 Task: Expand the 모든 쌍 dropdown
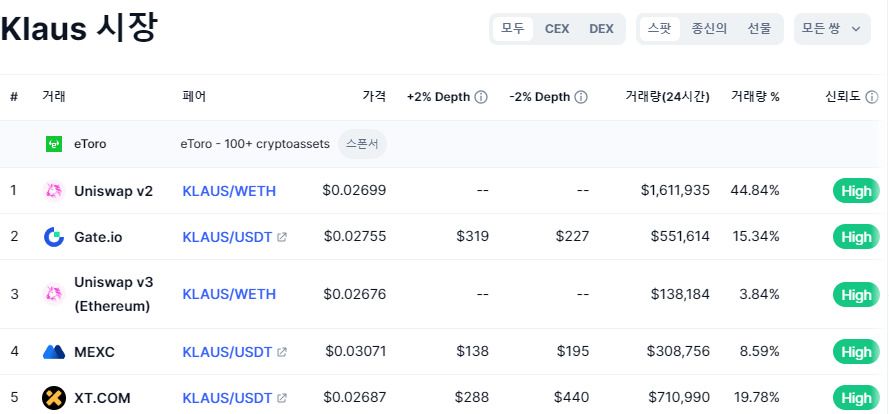[832, 29]
